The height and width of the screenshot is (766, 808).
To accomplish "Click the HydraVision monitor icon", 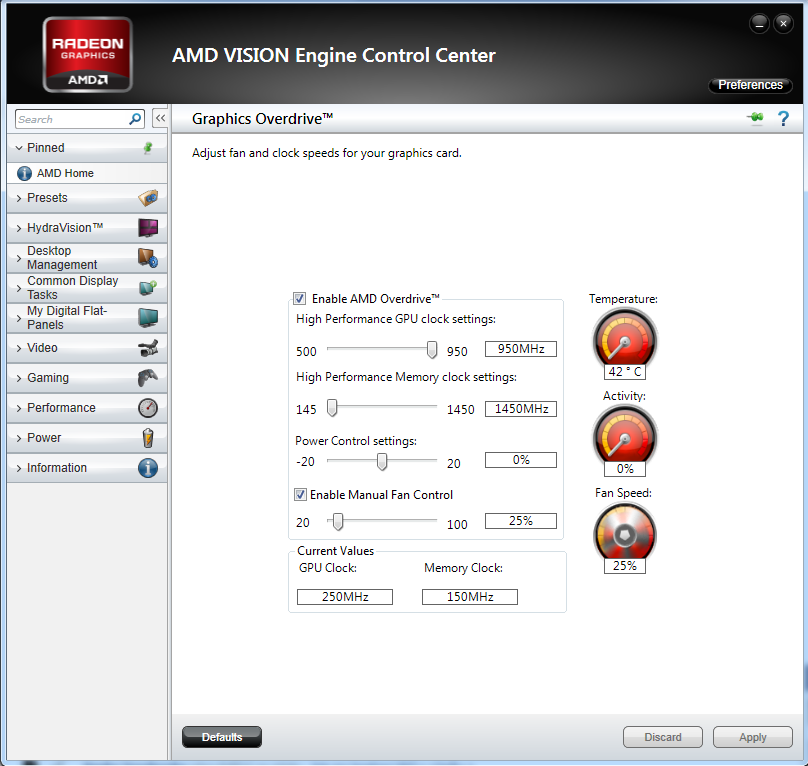I will click(x=148, y=228).
